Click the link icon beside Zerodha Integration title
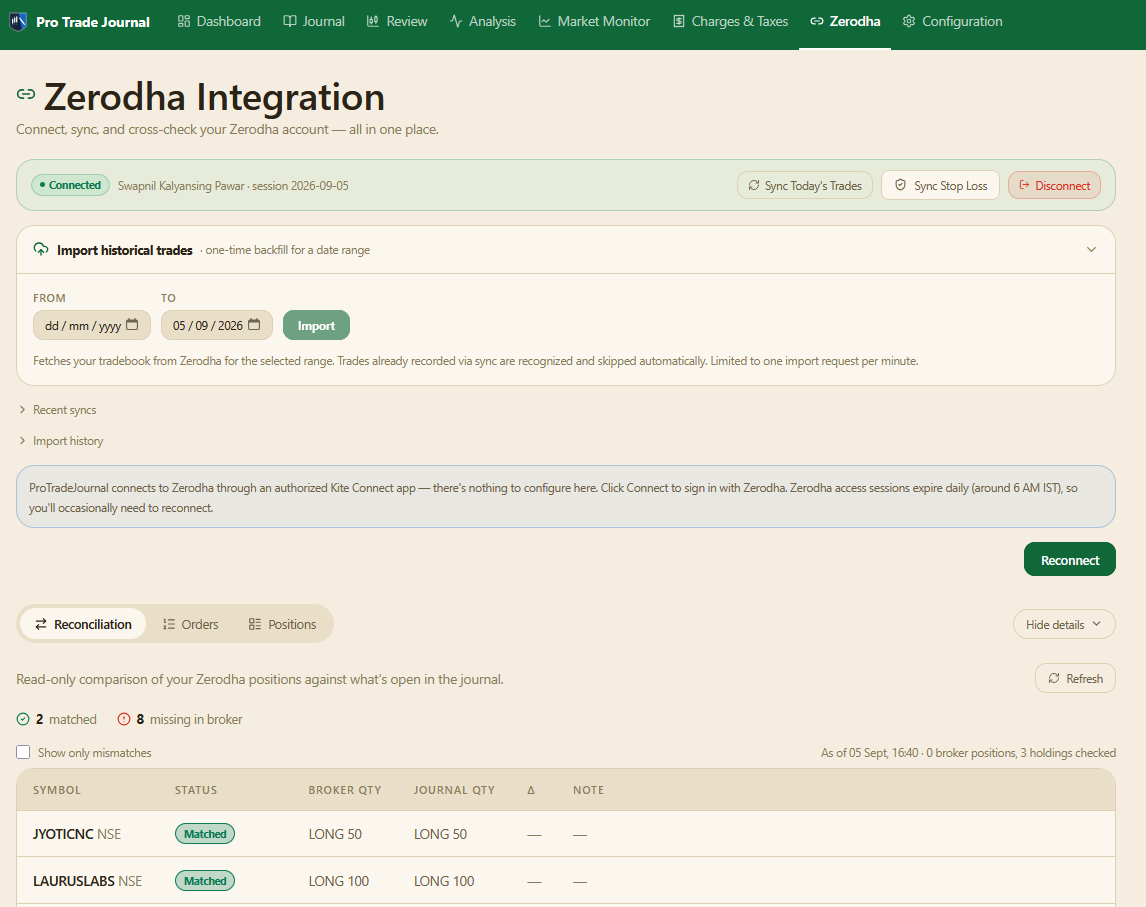Viewport: 1146px width, 907px height. [26, 94]
